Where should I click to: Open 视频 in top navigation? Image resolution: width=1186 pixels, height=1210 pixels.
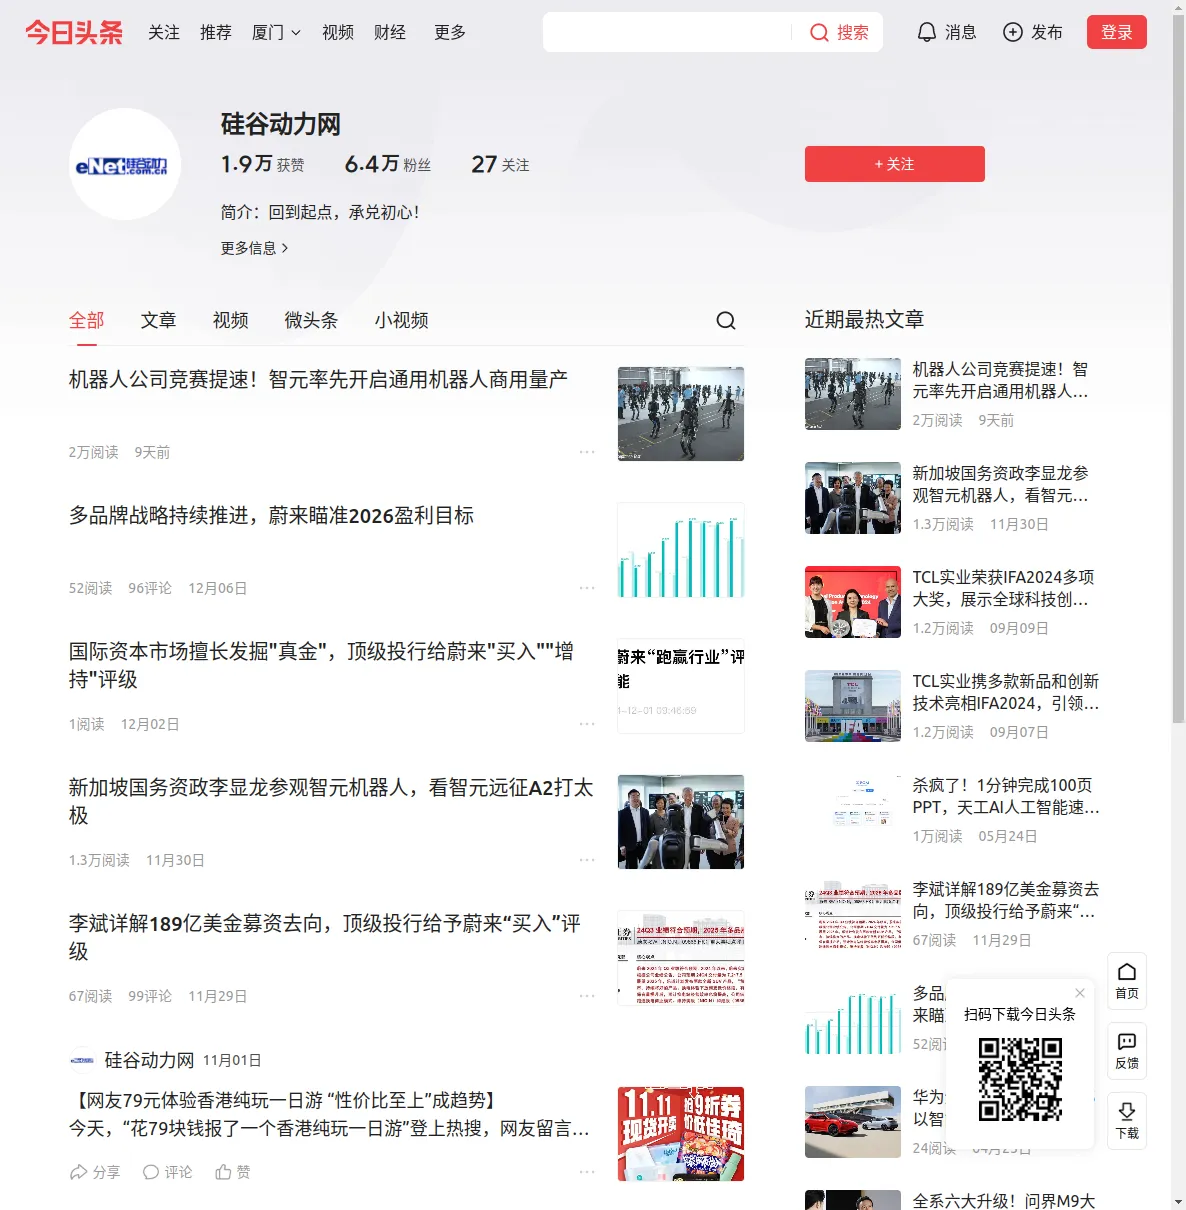[338, 32]
